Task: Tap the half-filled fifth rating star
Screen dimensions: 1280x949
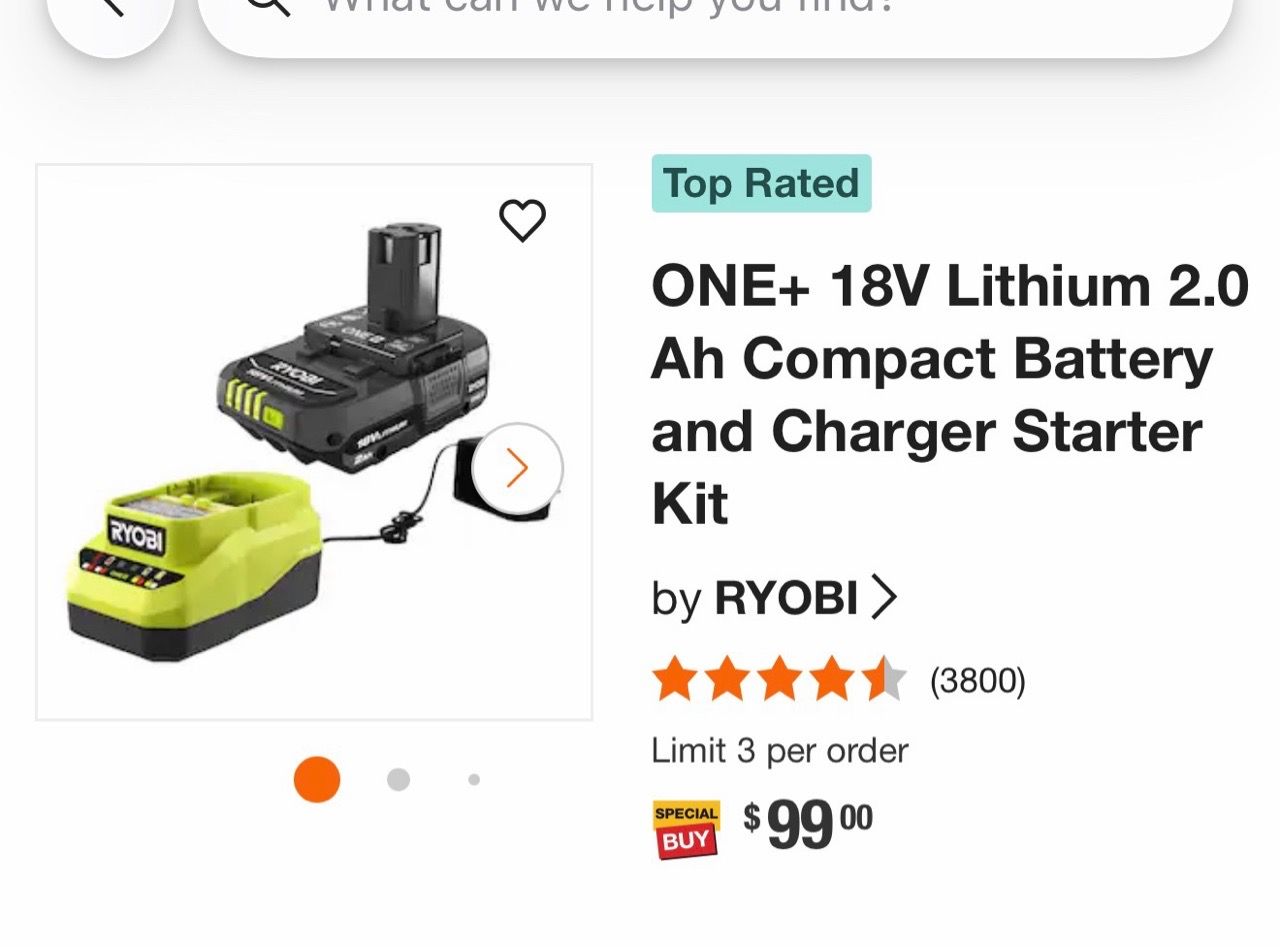Action: 885,679
